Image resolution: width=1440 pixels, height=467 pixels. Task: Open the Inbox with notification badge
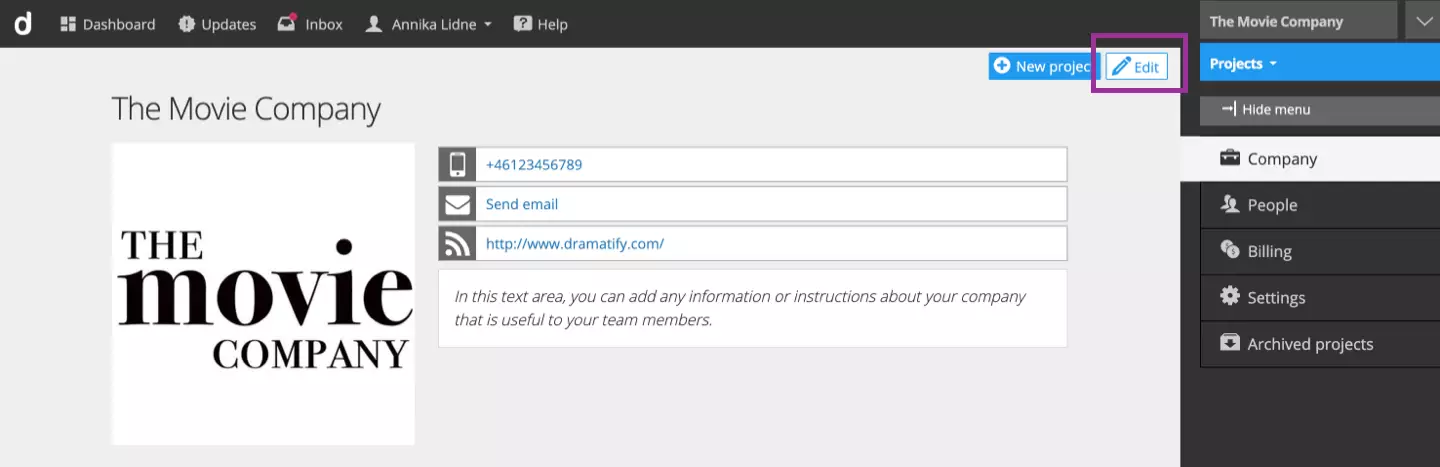(310, 24)
